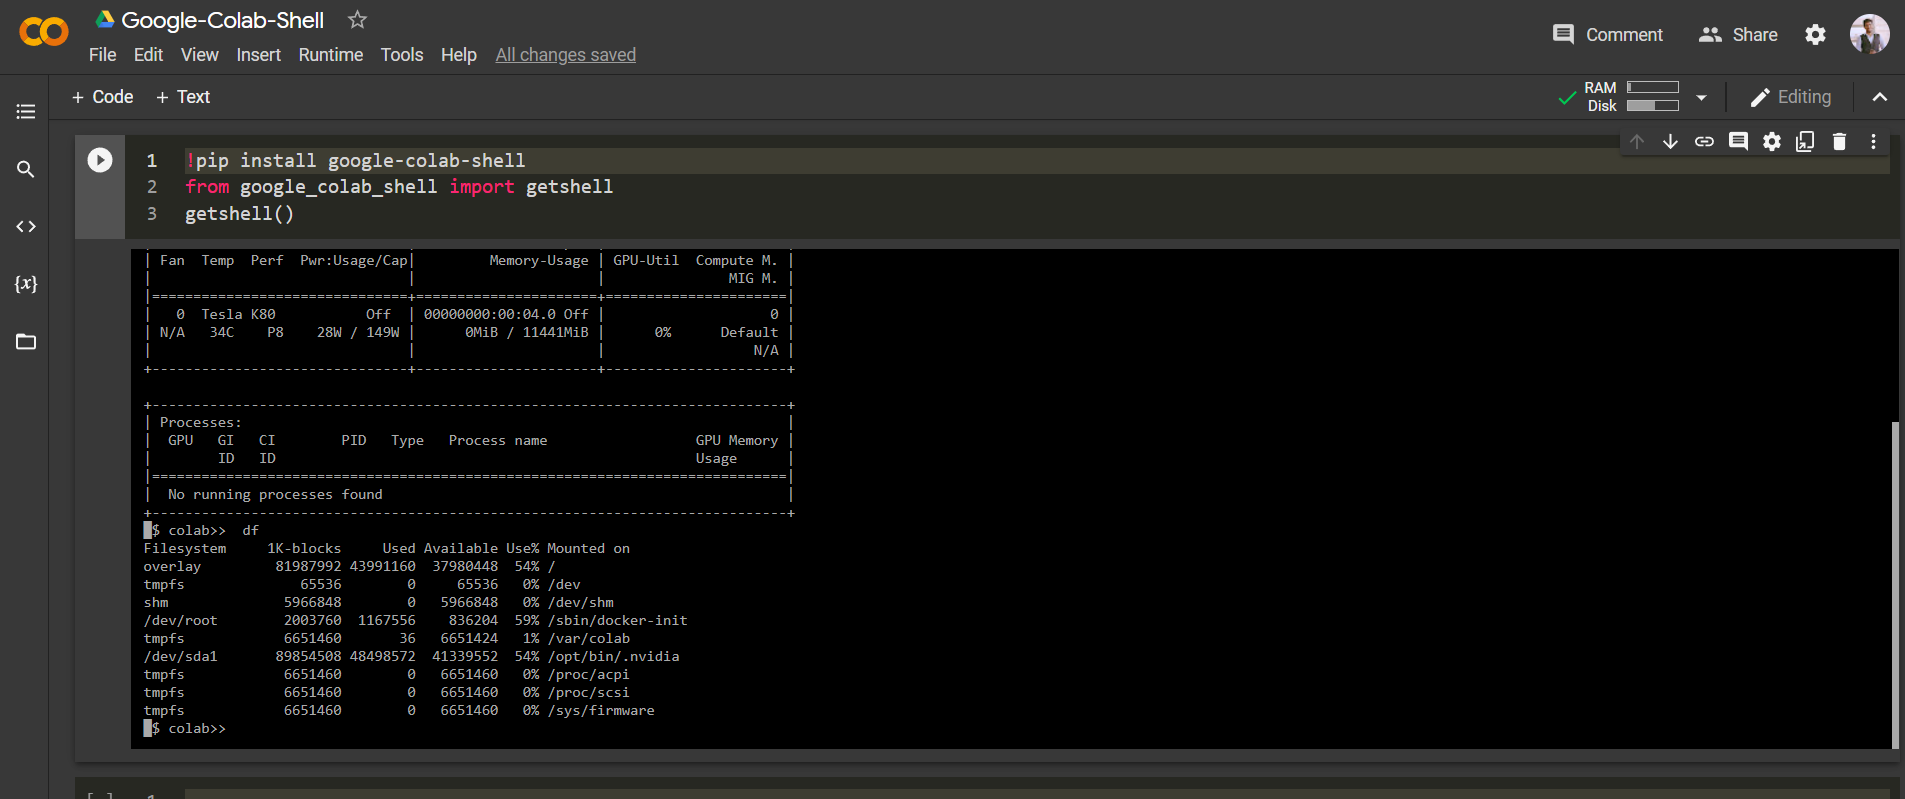
Task: Click the Share button
Action: 1738,35
